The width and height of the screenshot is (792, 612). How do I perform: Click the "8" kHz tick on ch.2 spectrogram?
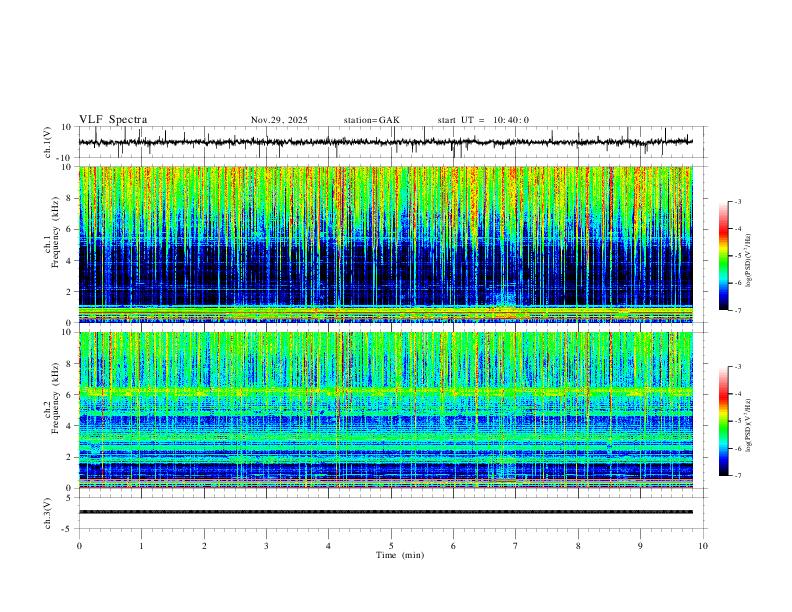coord(69,363)
